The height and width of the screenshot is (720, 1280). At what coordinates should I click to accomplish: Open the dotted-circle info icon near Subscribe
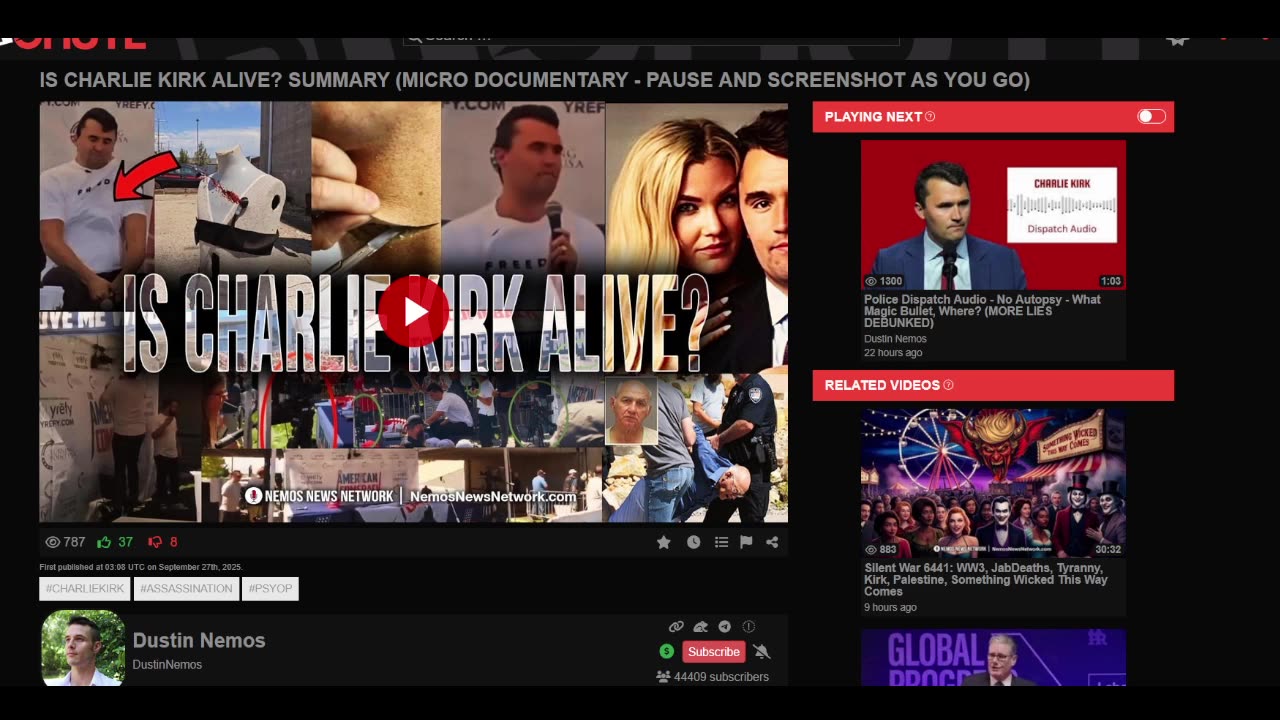coord(748,627)
